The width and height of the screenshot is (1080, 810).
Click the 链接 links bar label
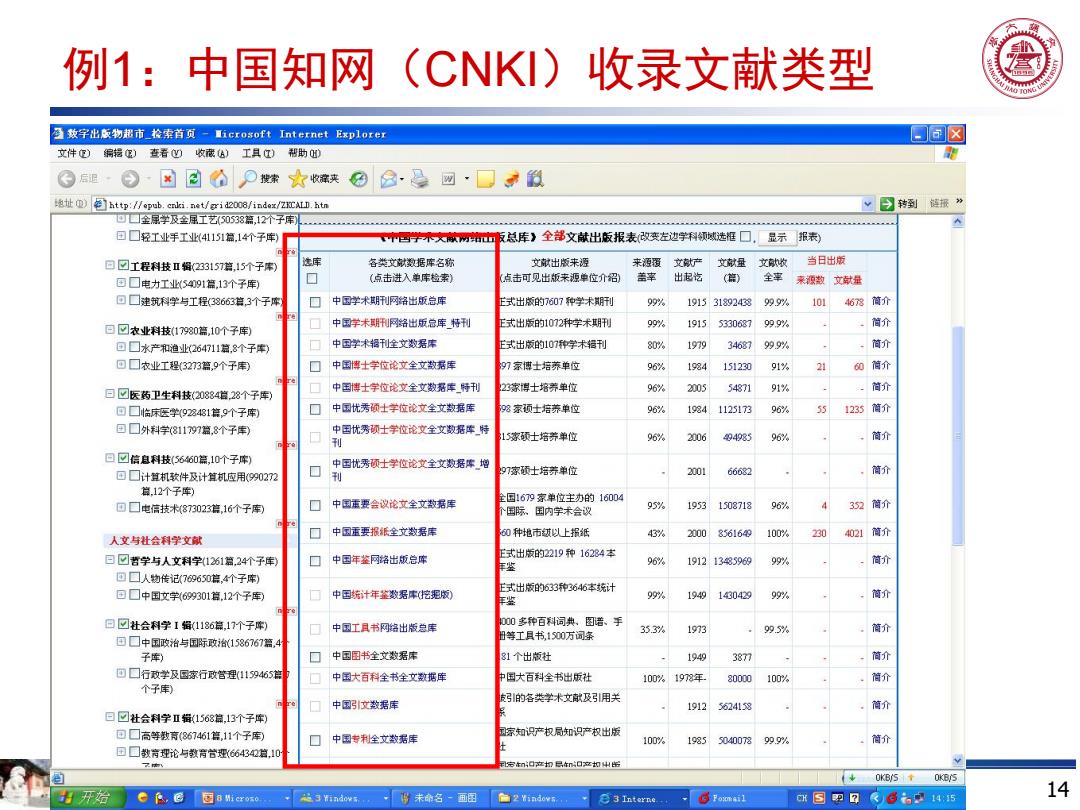coord(939,204)
